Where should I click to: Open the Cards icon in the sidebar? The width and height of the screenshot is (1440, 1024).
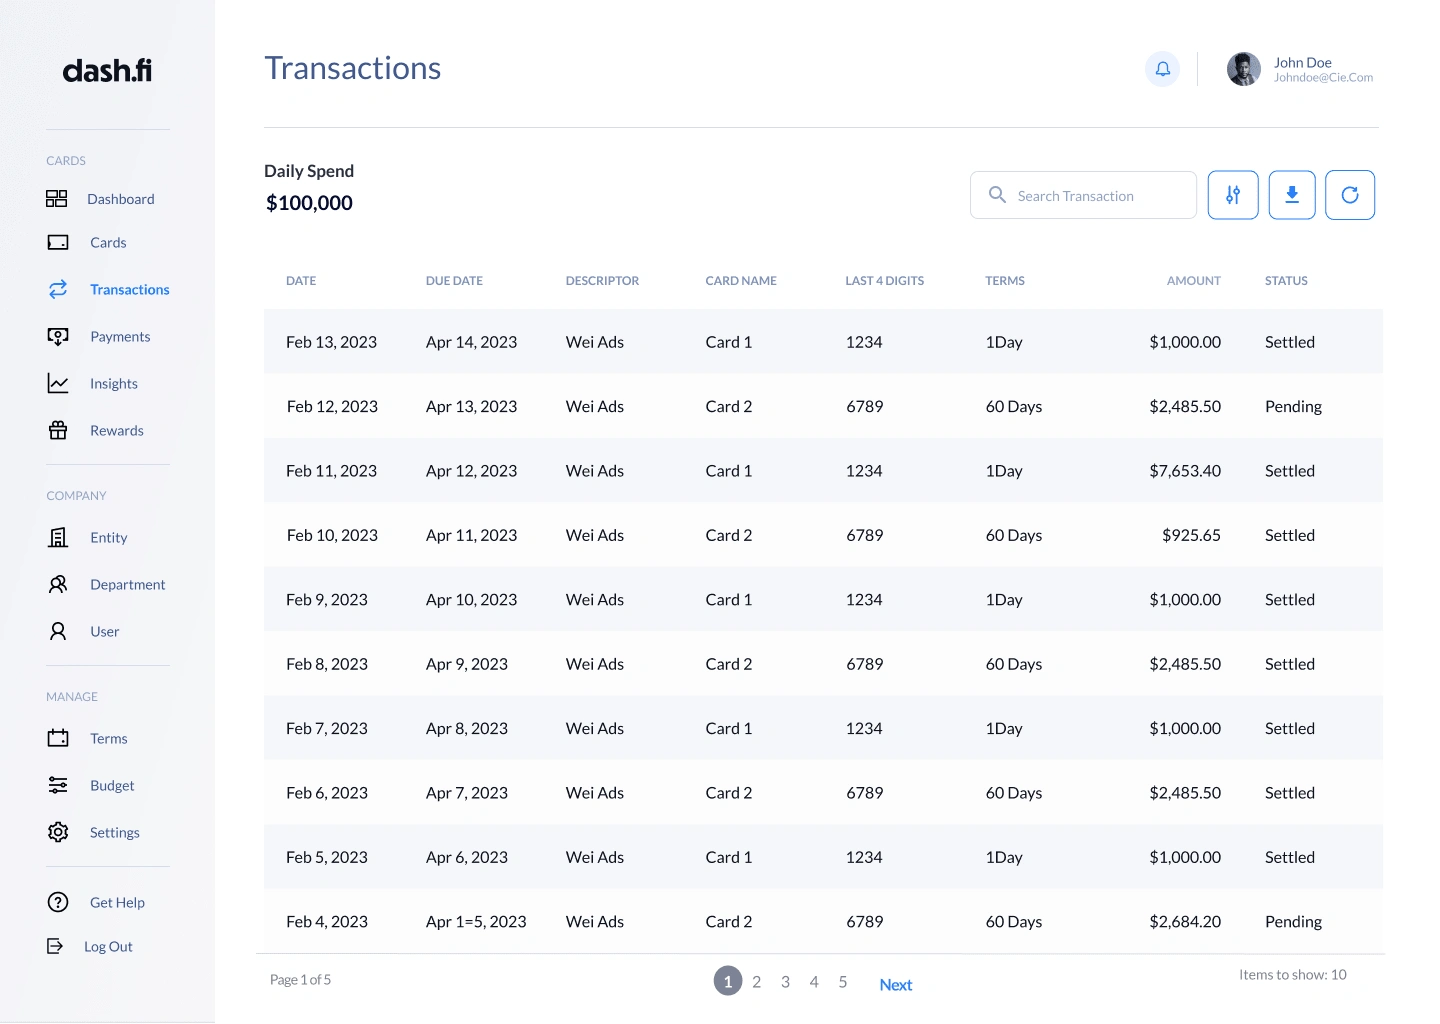pyautogui.click(x=58, y=242)
